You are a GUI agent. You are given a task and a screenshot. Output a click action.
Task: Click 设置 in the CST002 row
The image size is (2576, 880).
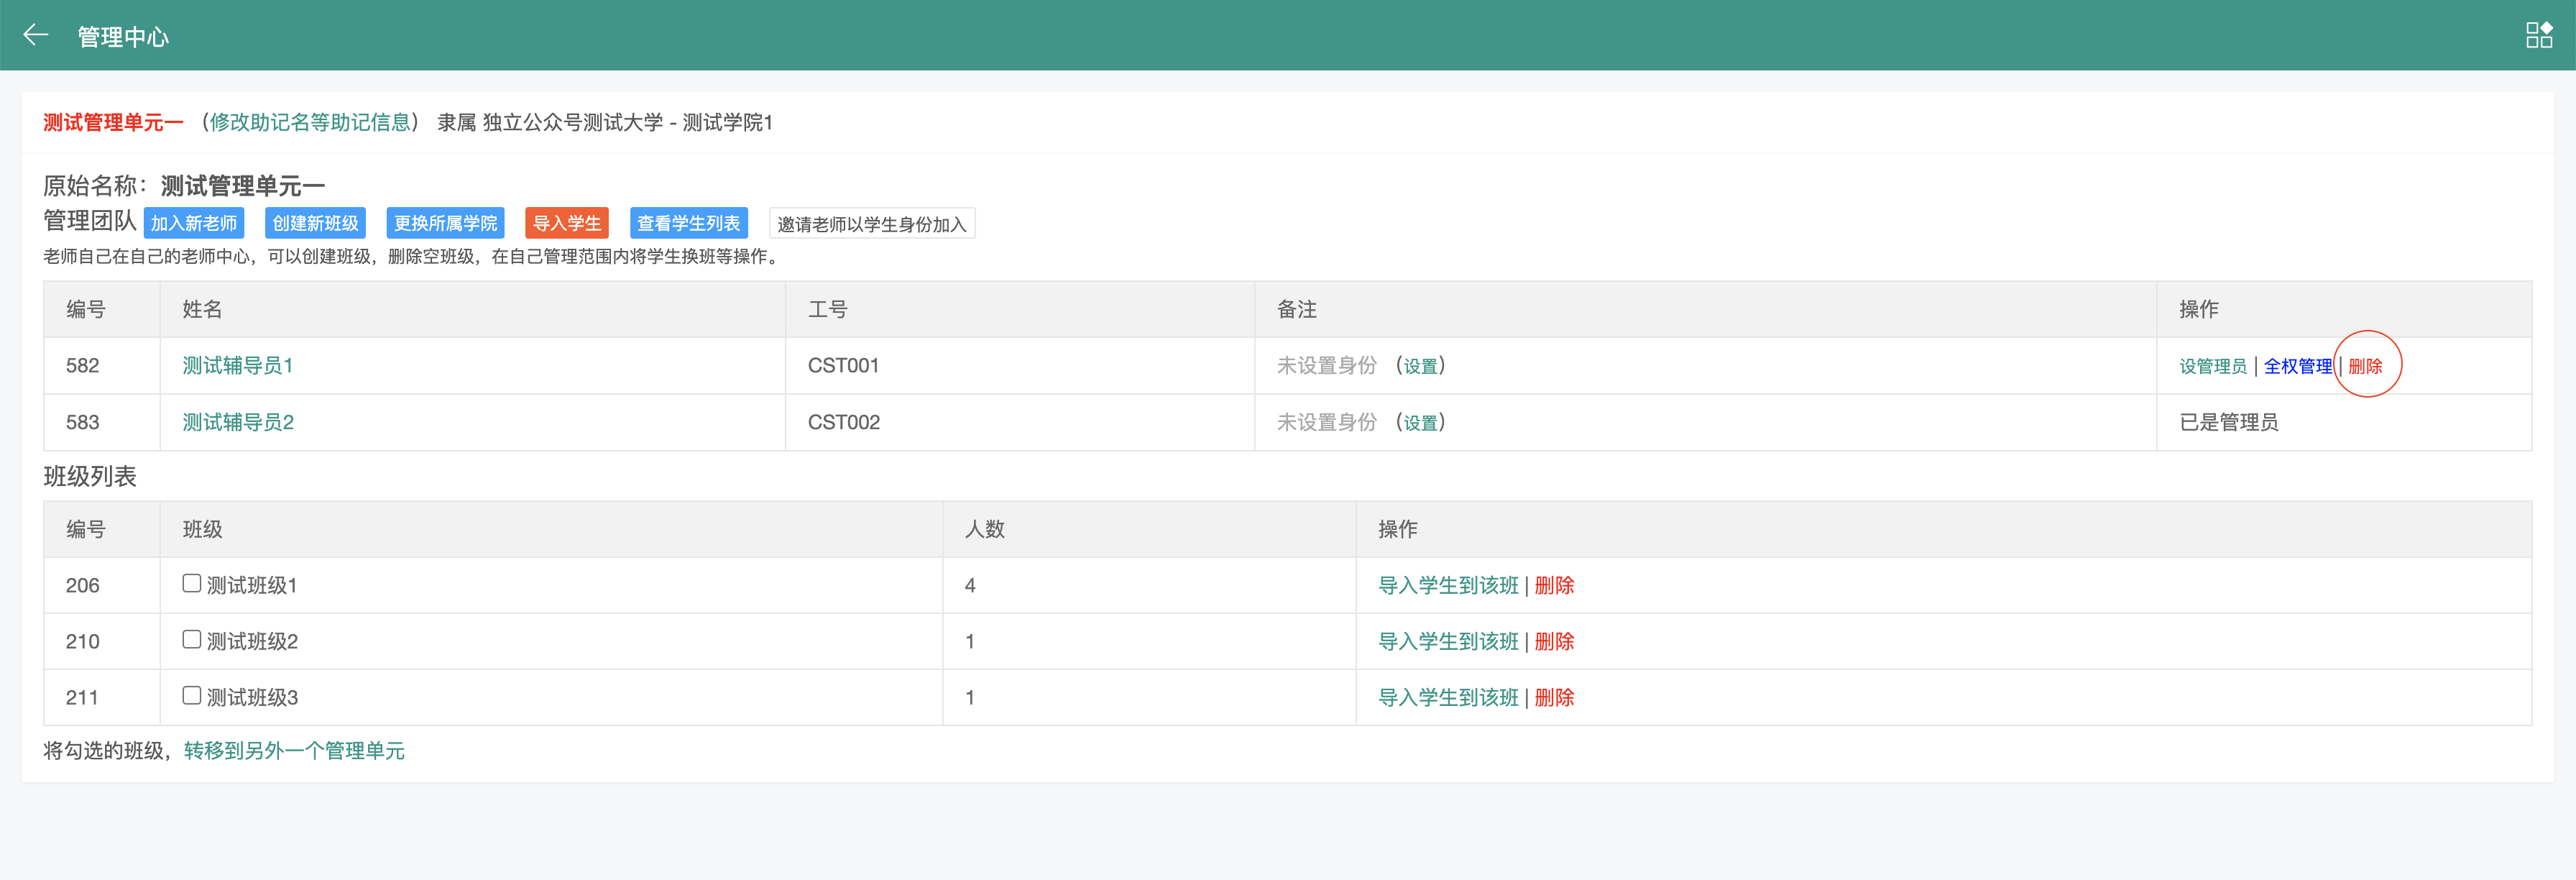click(1420, 423)
